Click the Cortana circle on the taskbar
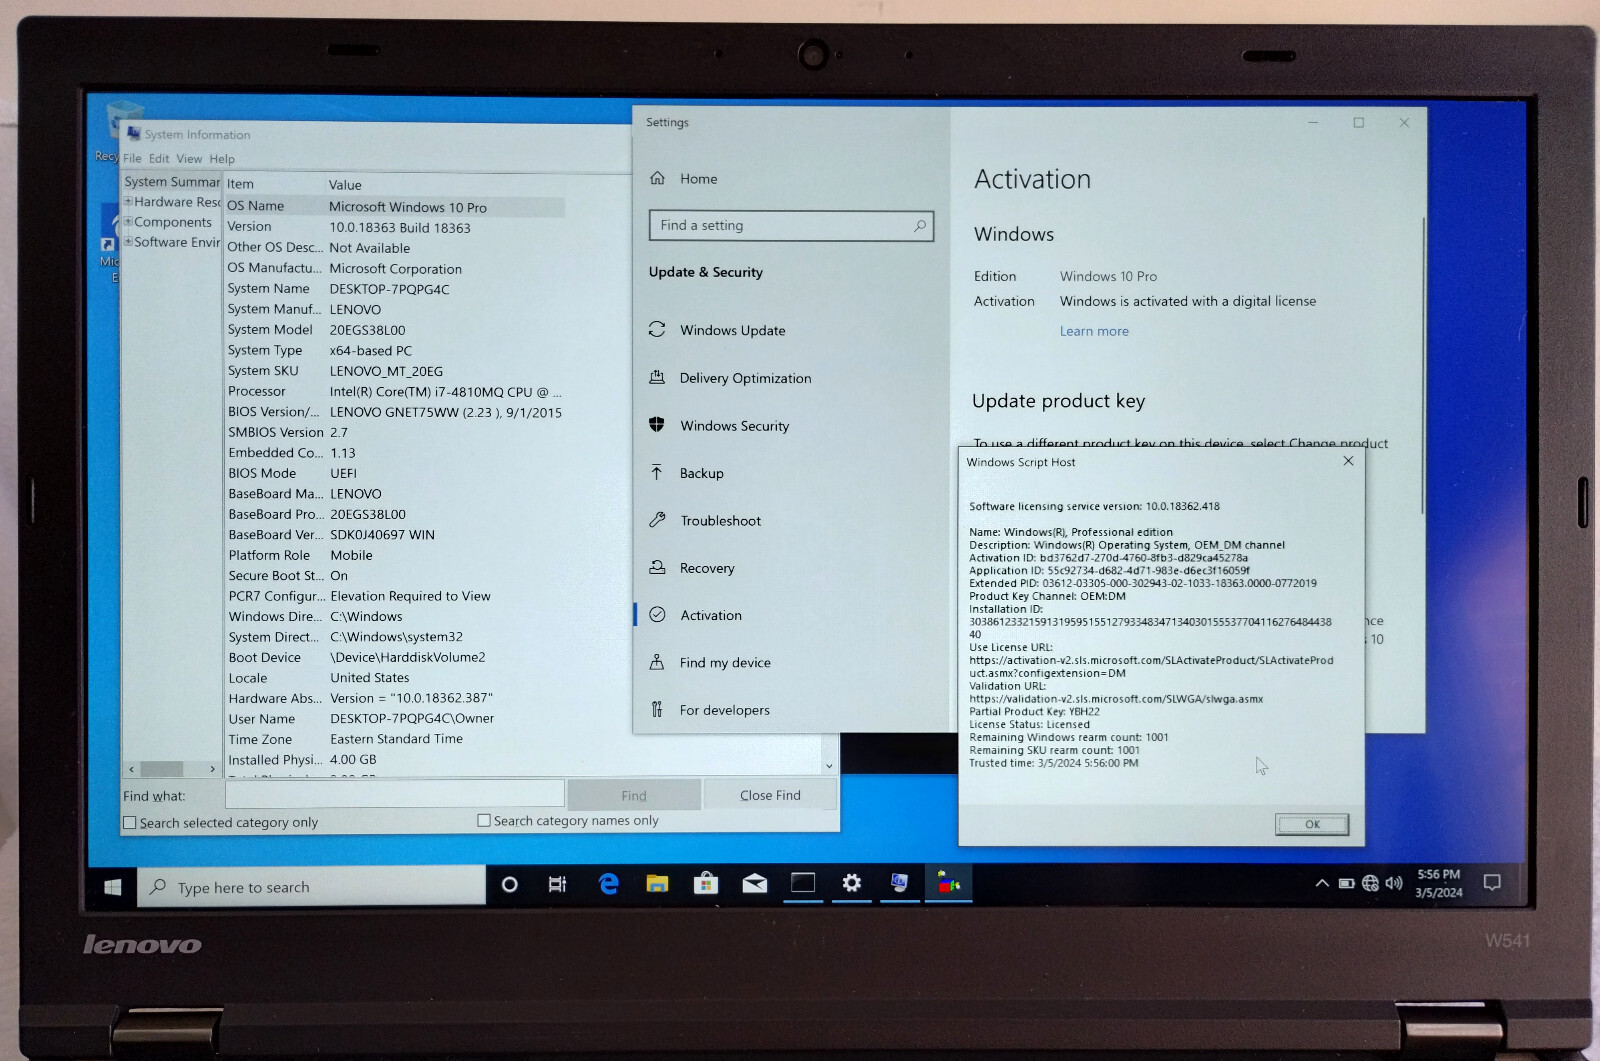Screen dimensions: 1600x1061 509,884
